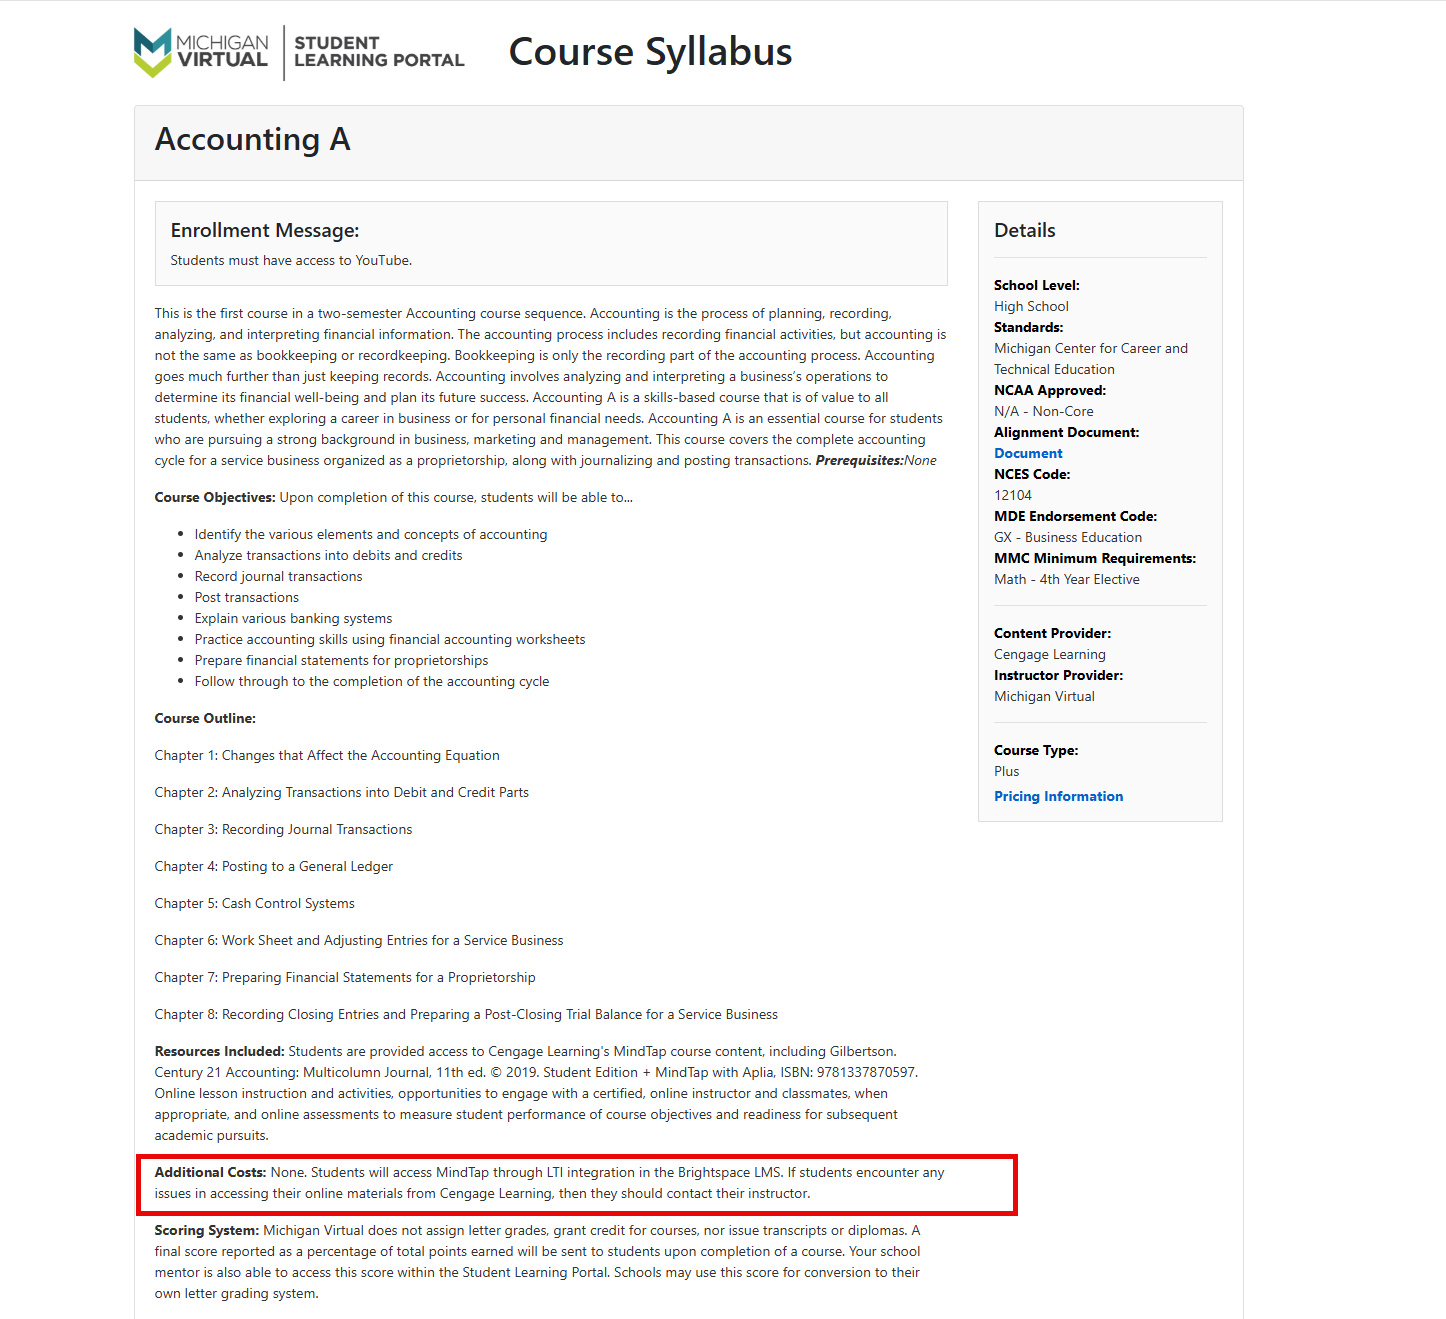Click the 'GX - Business Education' value
Viewport: 1446px width, 1319px height.
pyautogui.click(x=1068, y=537)
